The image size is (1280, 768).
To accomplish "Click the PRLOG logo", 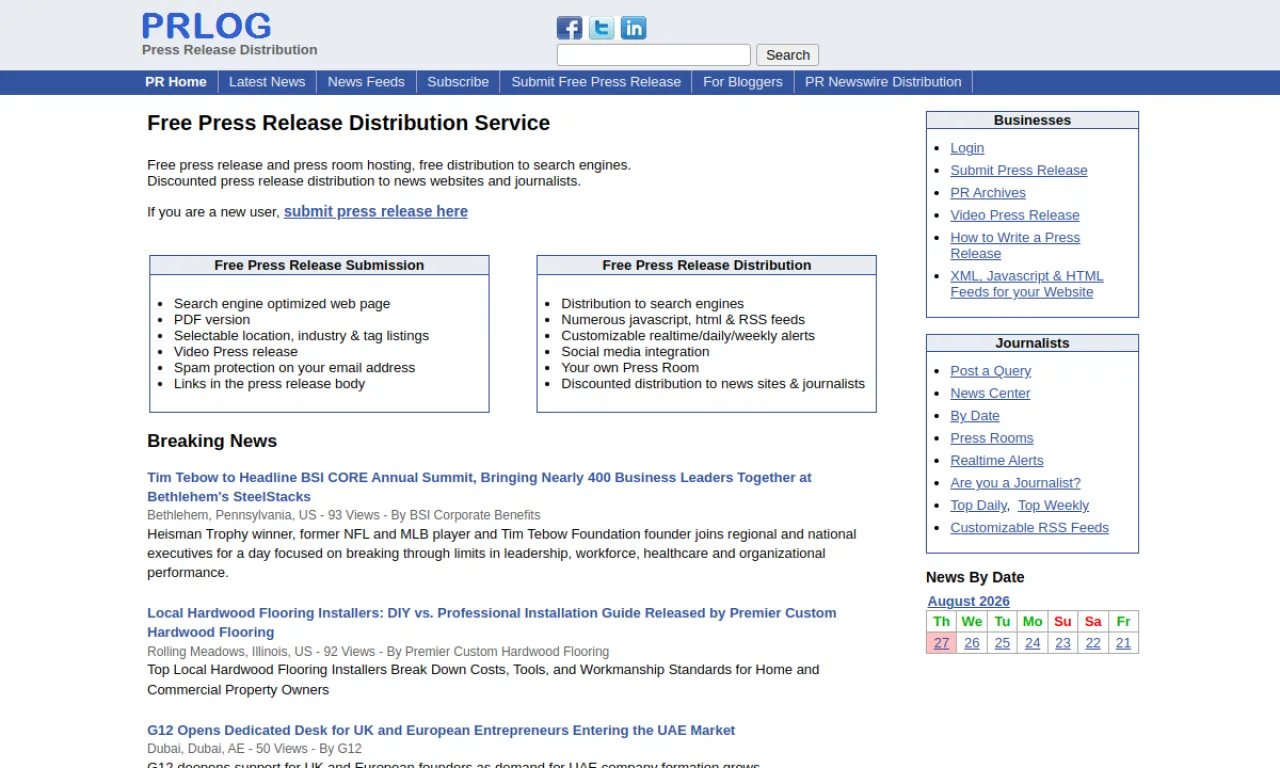I will tap(207, 26).
